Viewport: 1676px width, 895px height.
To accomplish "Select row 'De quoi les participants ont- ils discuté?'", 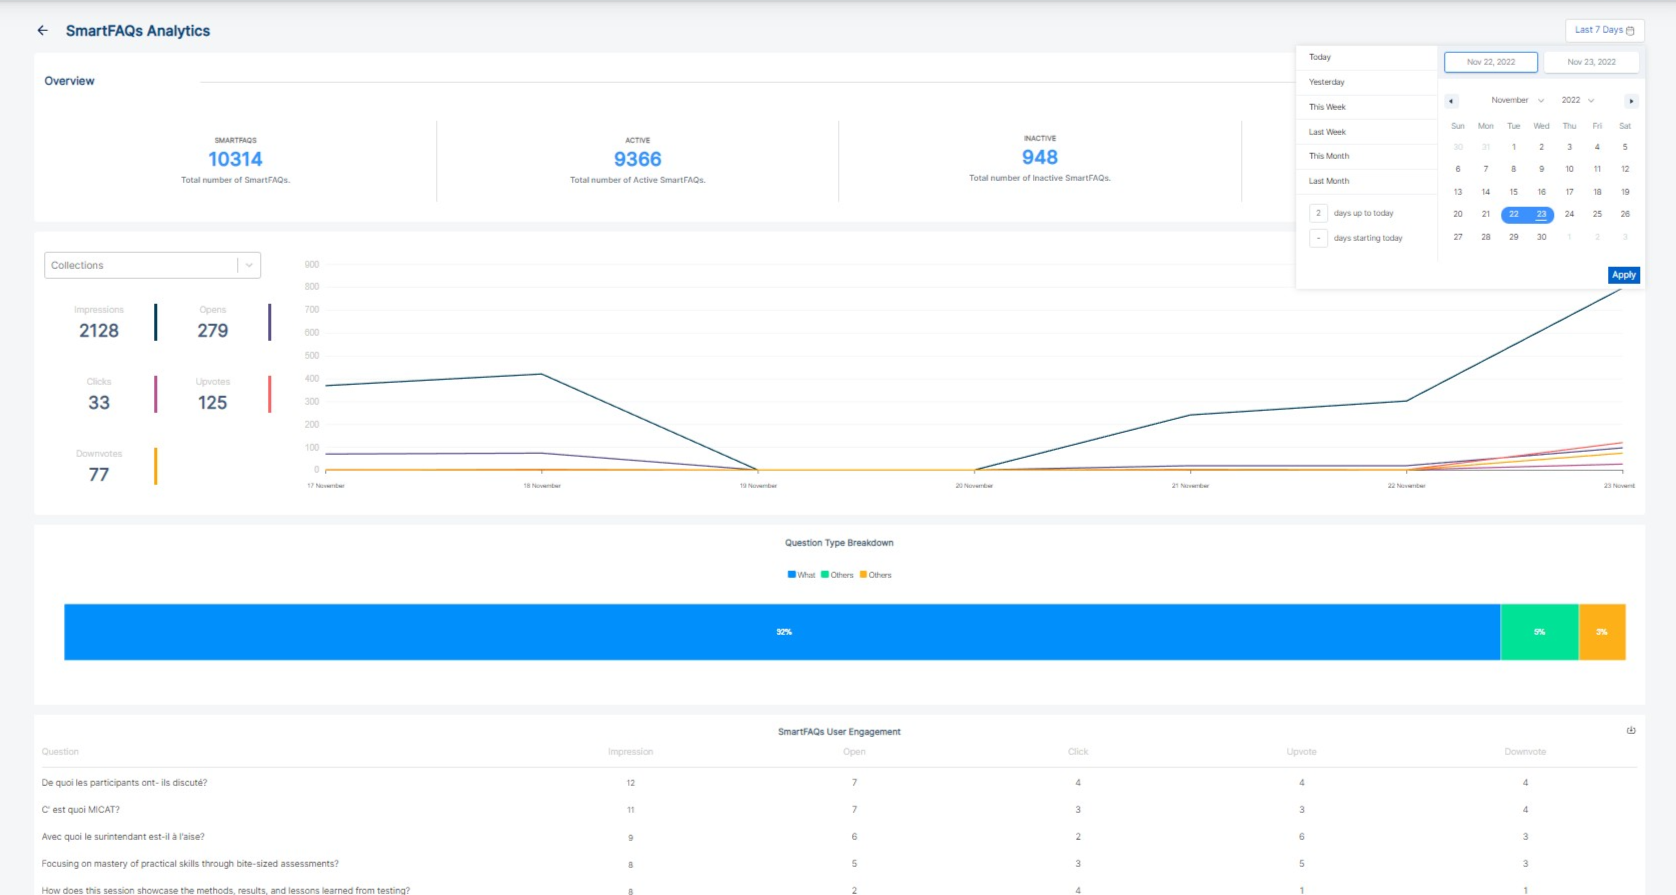I will pyautogui.click(x=838, y=783).
